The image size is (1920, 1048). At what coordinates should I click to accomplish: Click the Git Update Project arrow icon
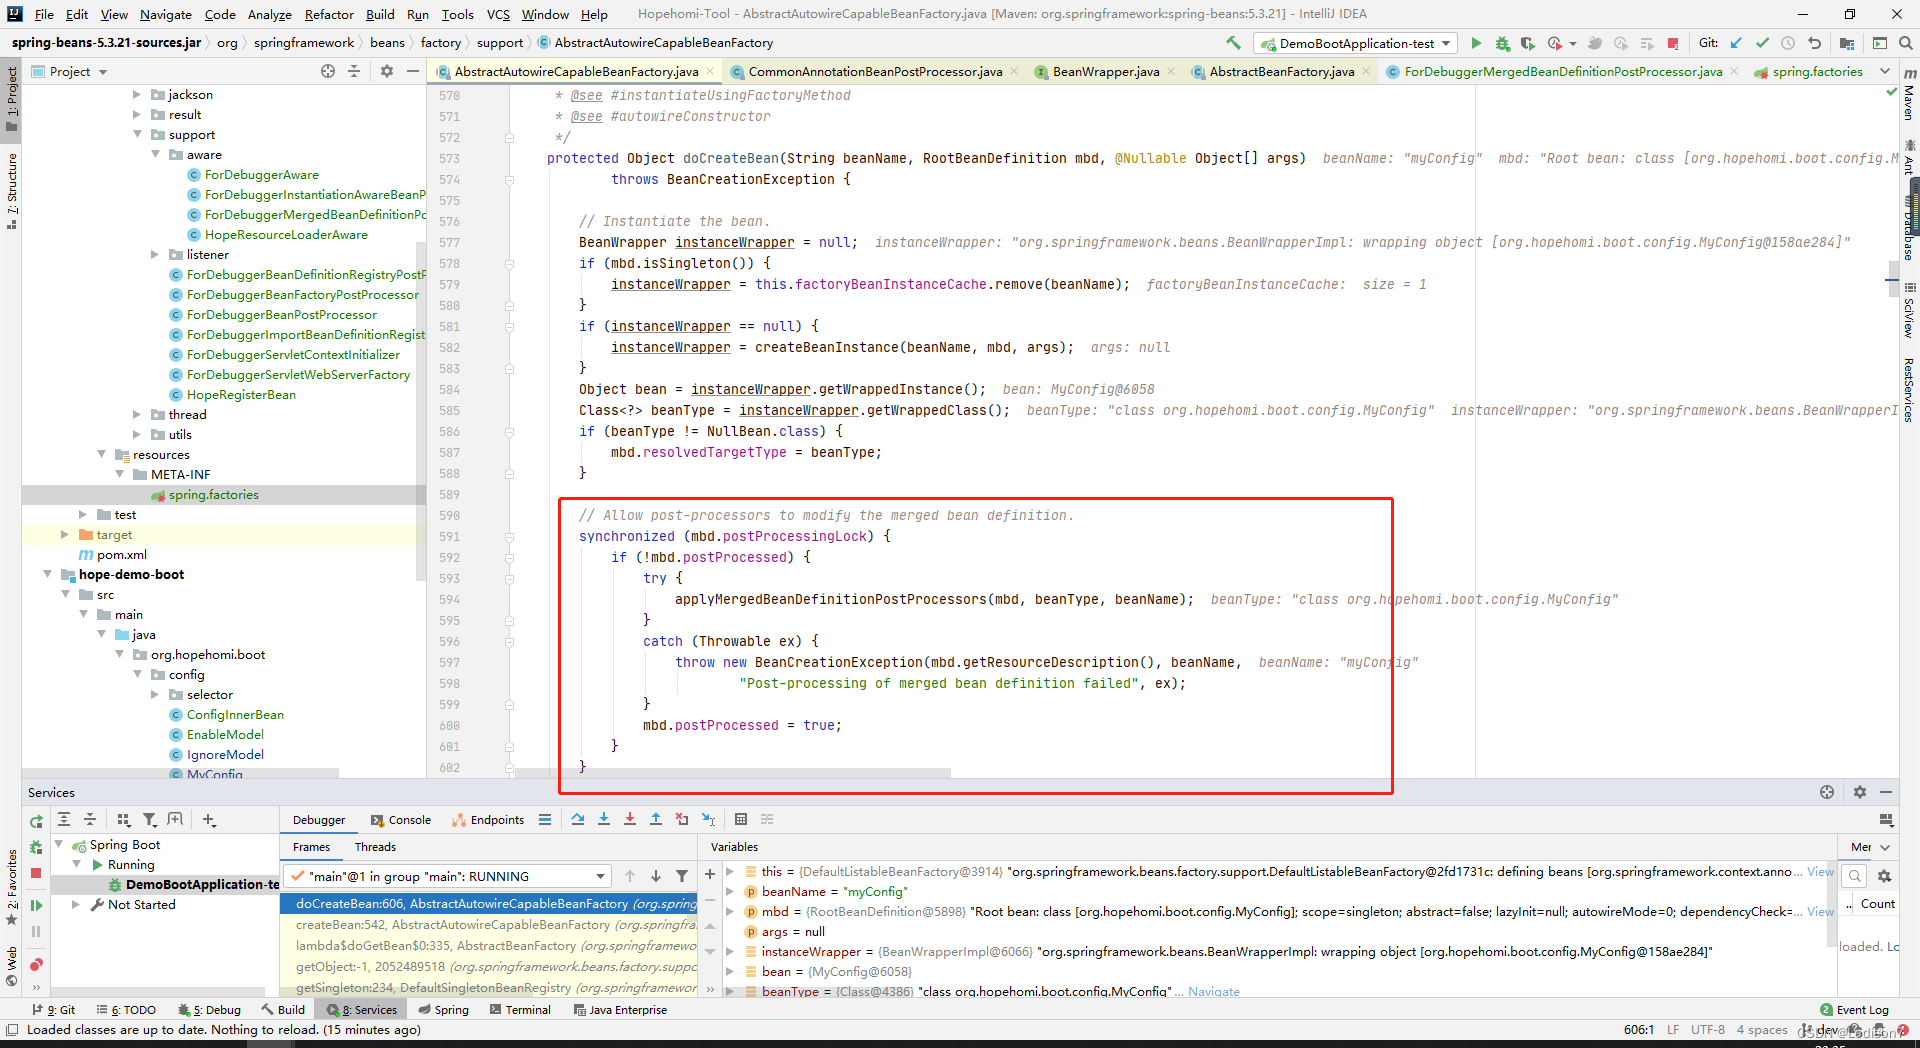pos(1736,43)
